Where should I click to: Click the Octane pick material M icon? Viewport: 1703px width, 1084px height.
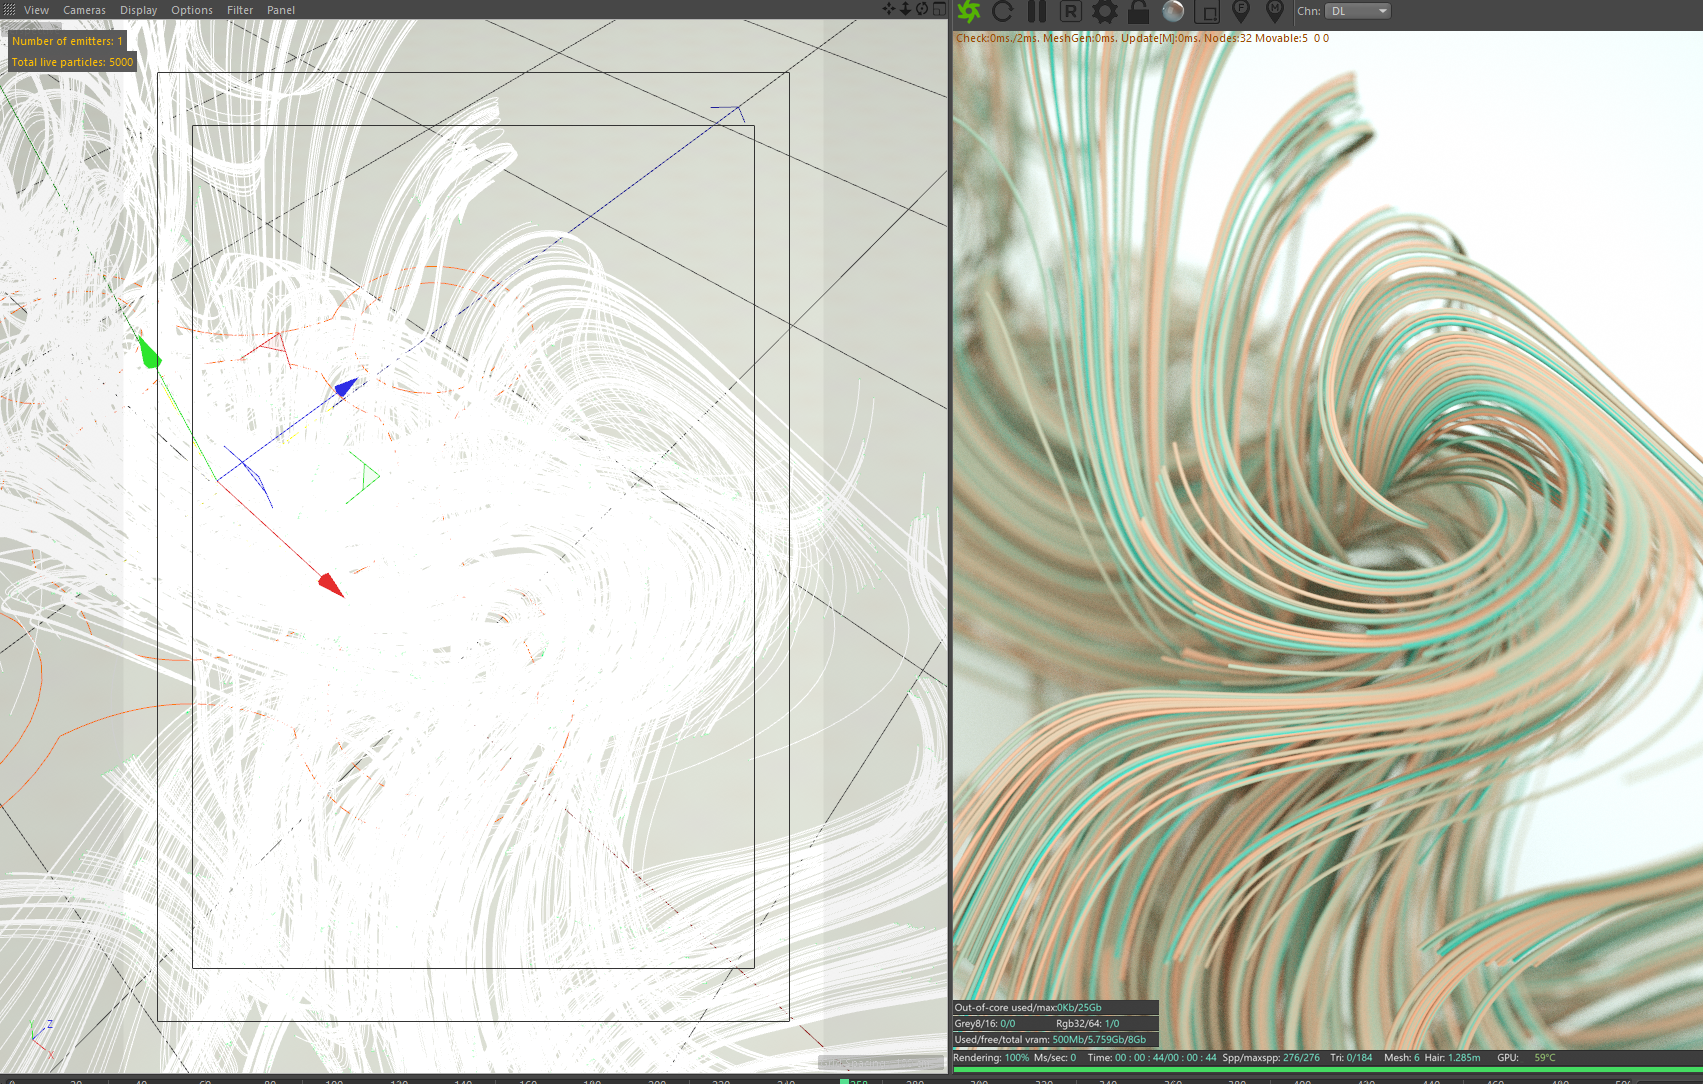point(1275,11)
